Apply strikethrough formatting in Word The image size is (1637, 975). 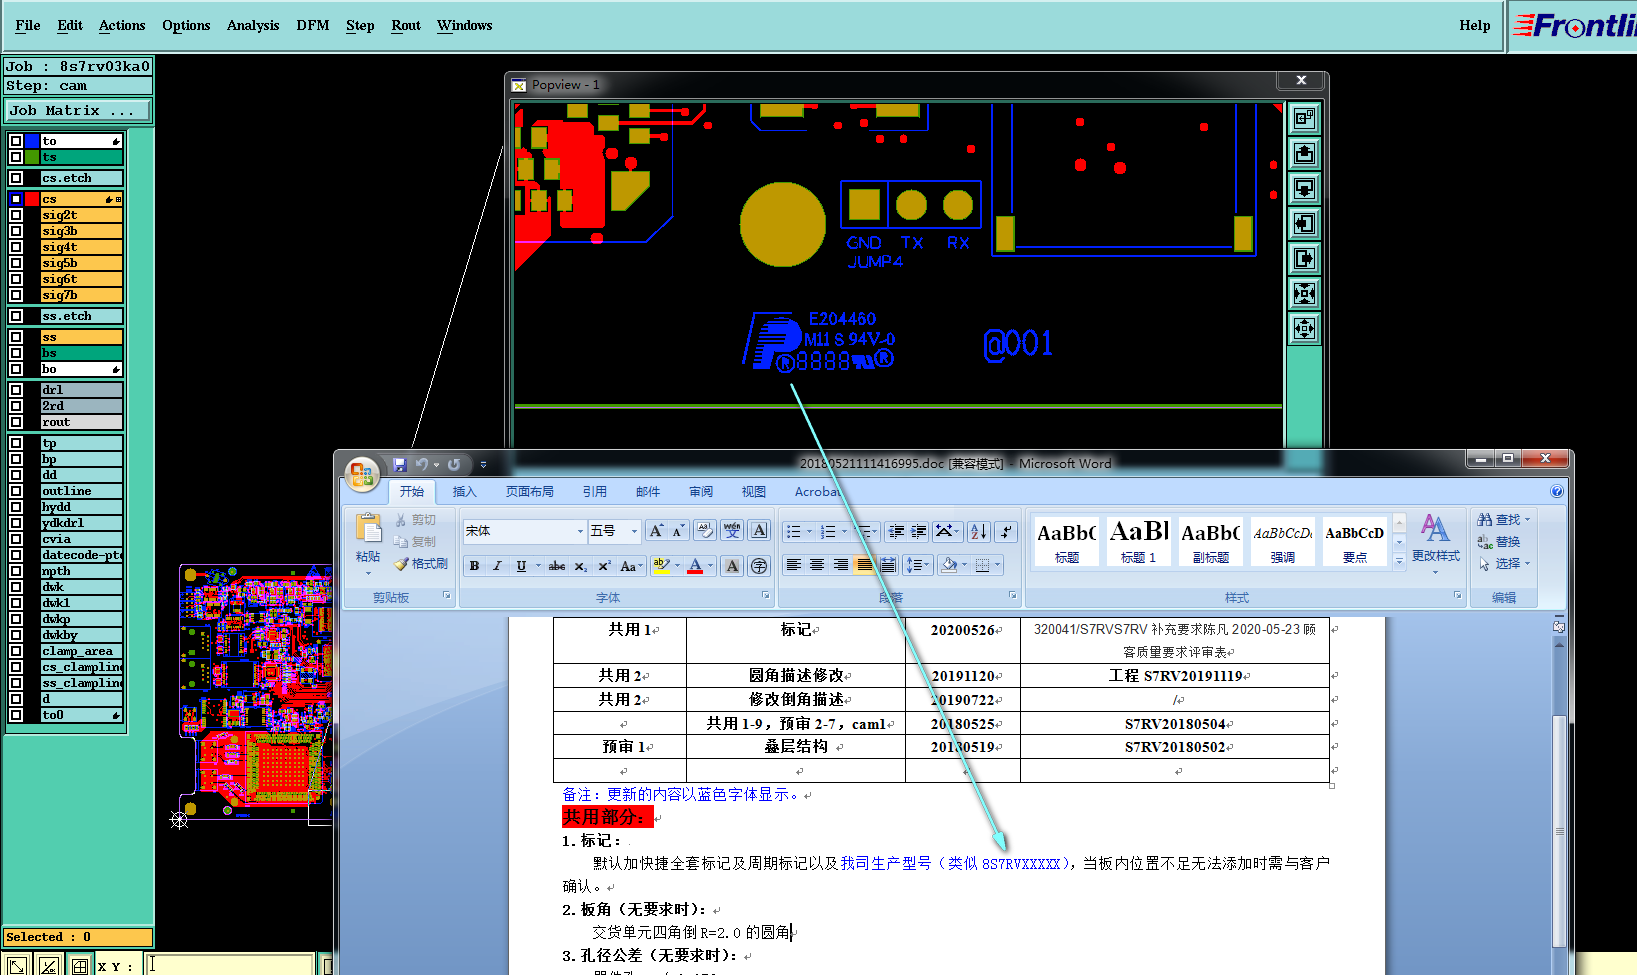[x=557, y=566]
